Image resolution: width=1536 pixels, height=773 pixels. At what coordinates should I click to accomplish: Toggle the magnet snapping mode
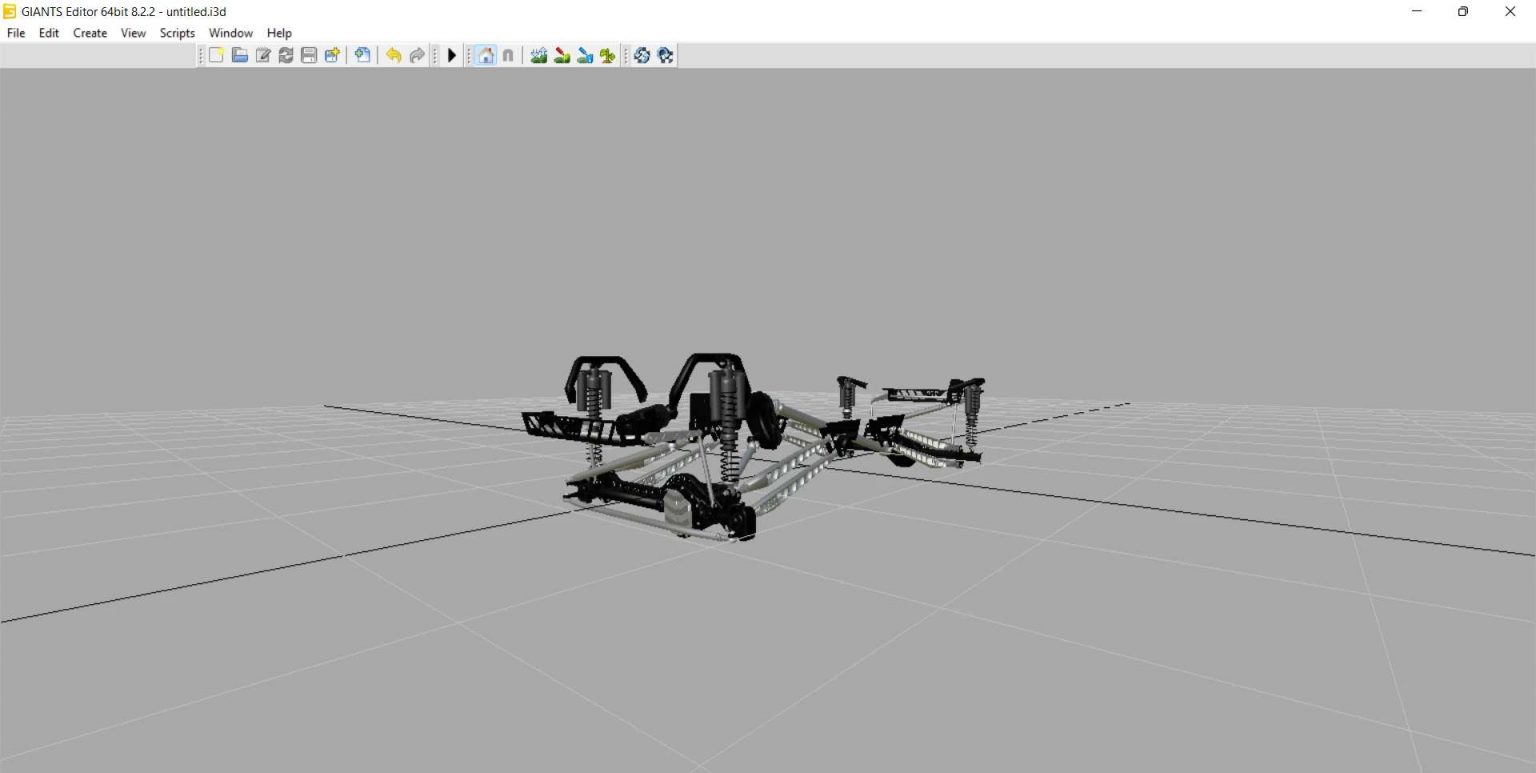(508, 55)
